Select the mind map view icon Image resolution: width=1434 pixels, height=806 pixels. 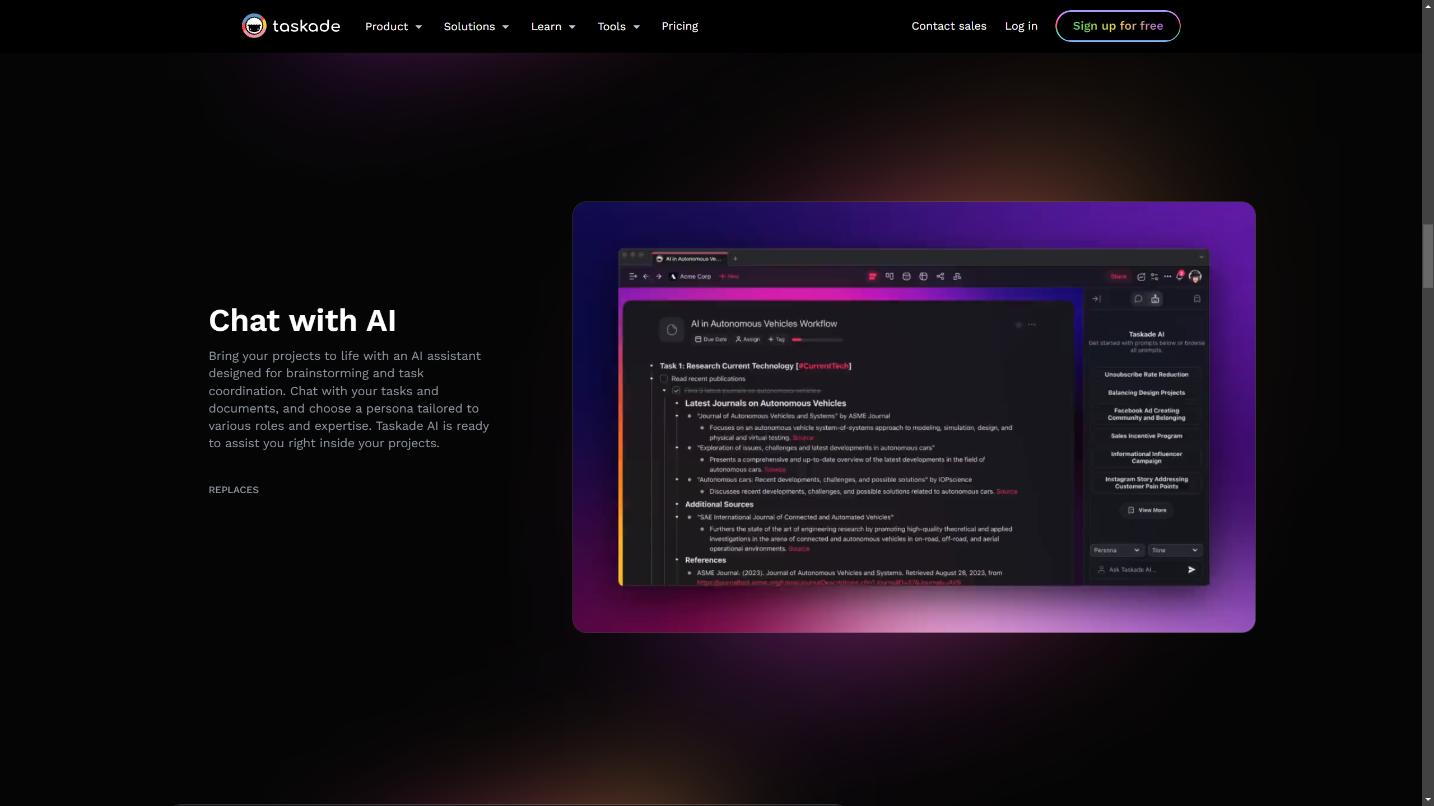pyautogui.click(x=940, y=276)
